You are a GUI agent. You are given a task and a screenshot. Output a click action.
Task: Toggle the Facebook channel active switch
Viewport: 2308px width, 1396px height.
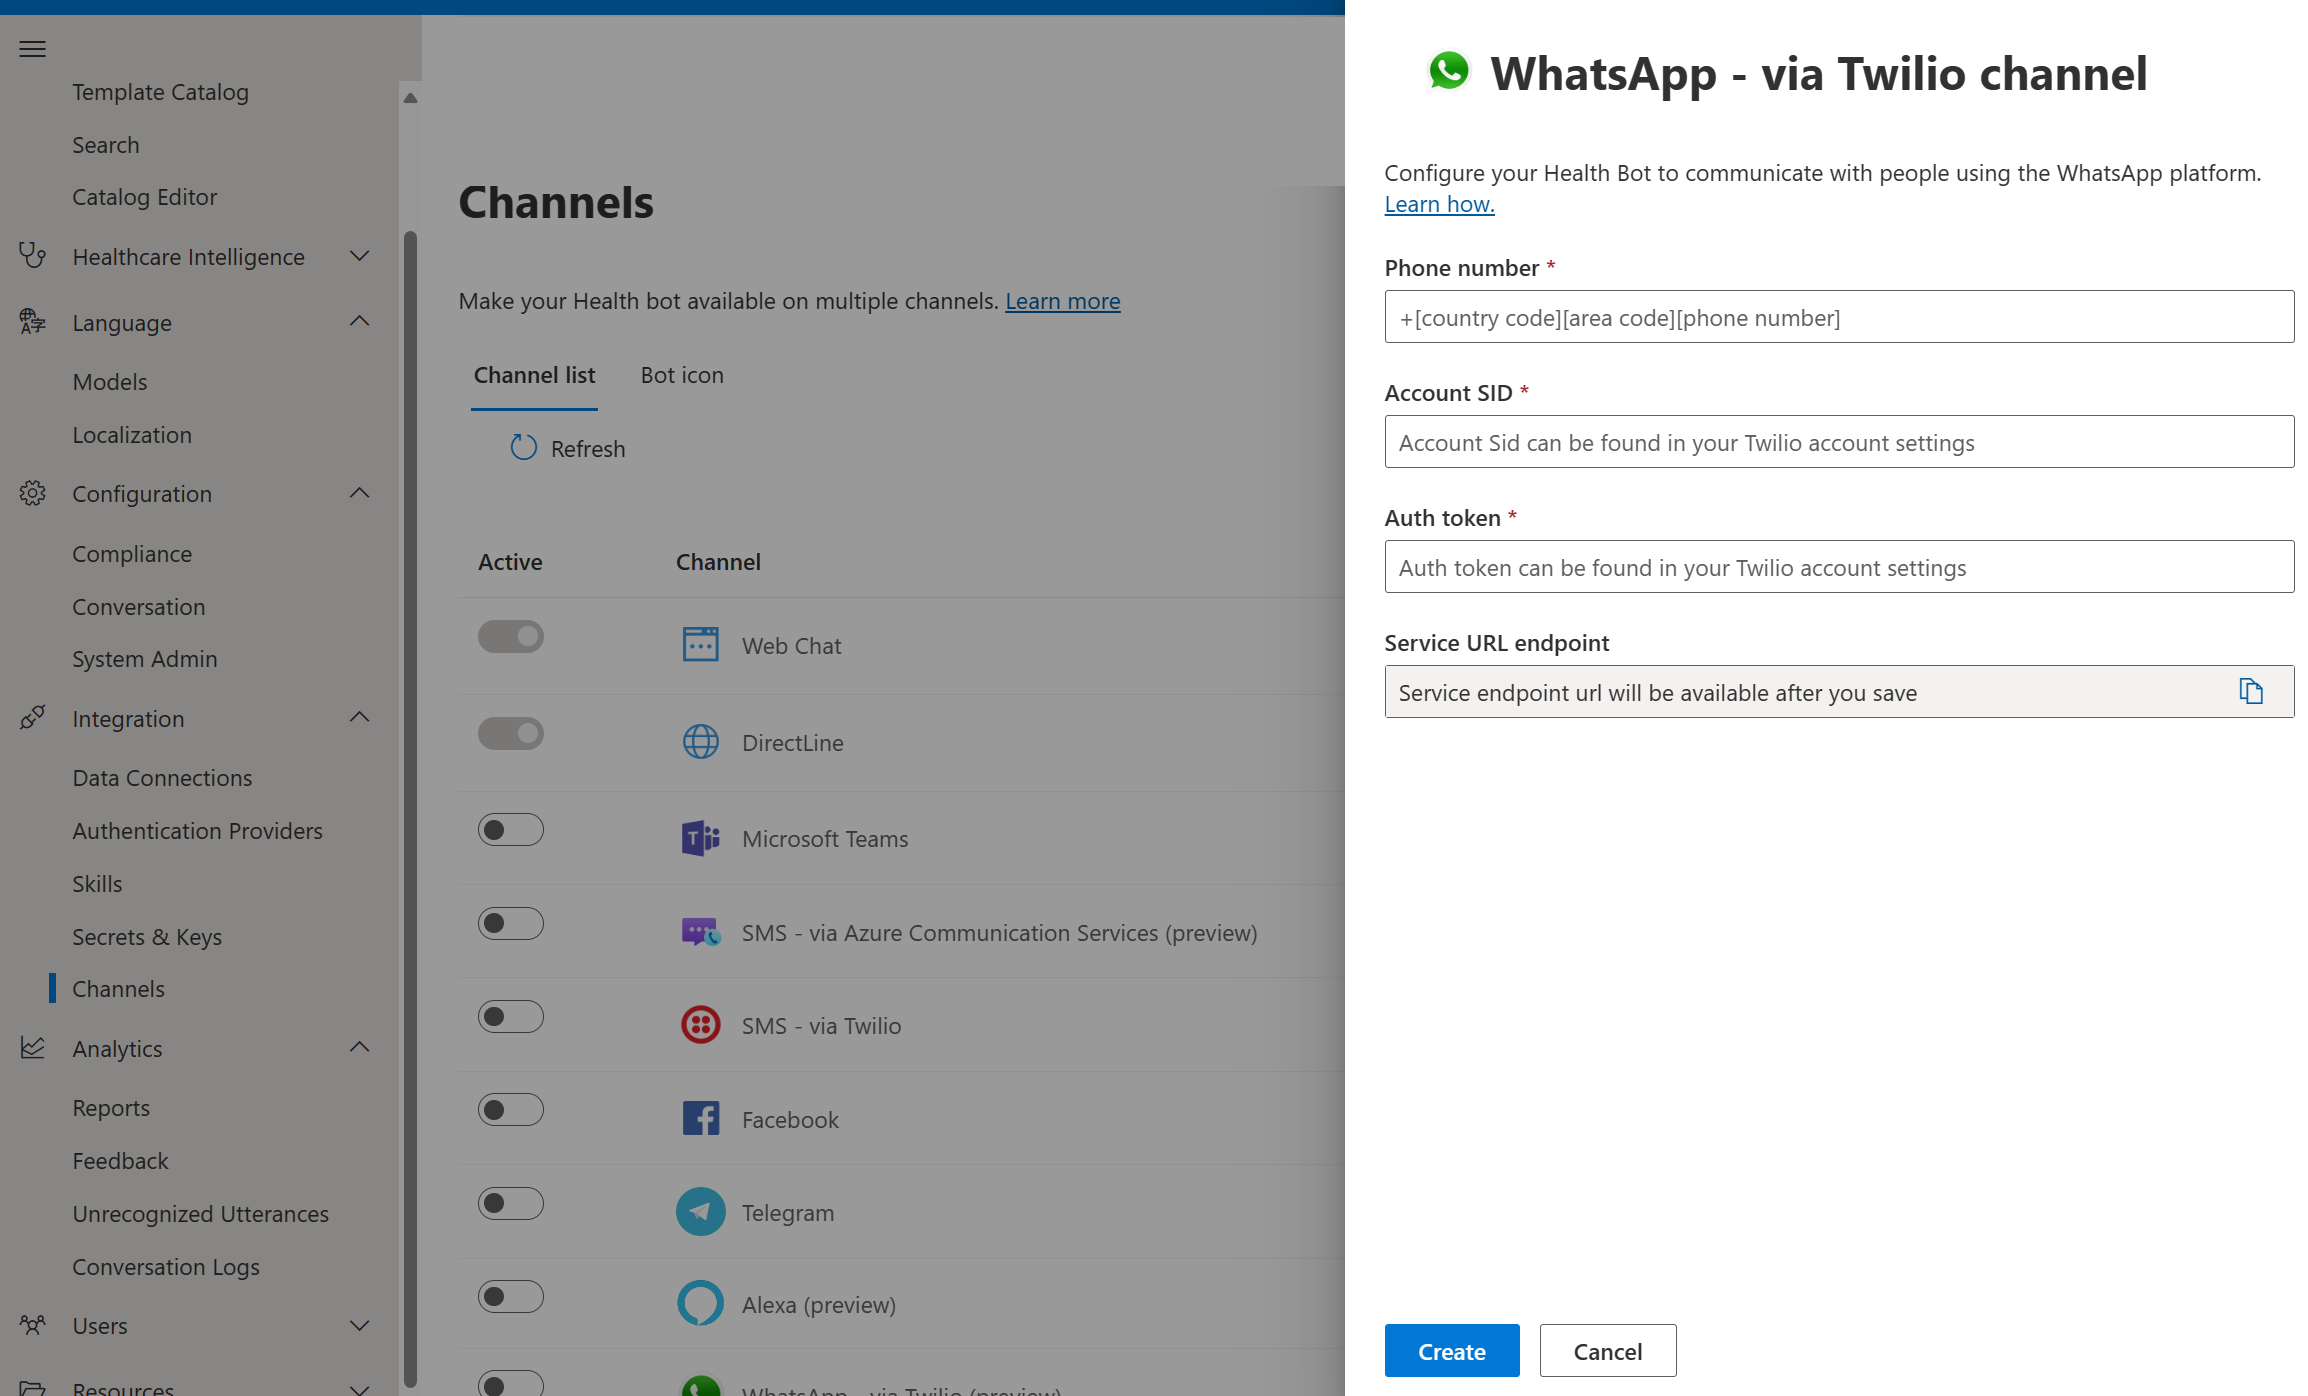(x=511, y=1109)
